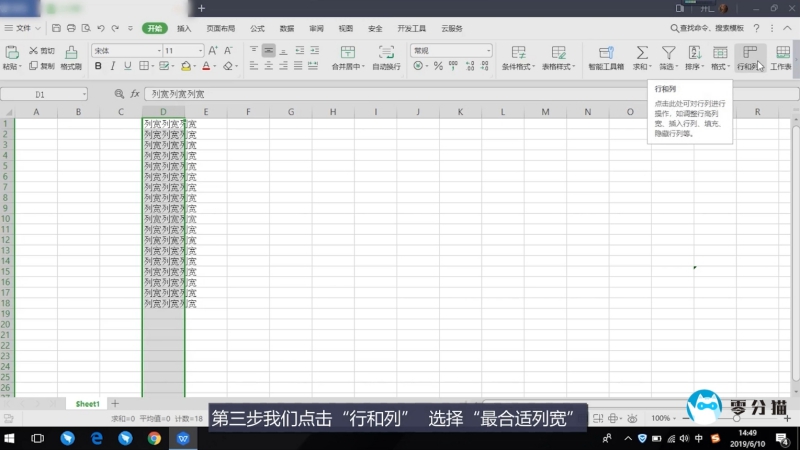Switch to the Insert (插入) tab
Viewport: 800px width, 450px height.
(x=184, y=29)
